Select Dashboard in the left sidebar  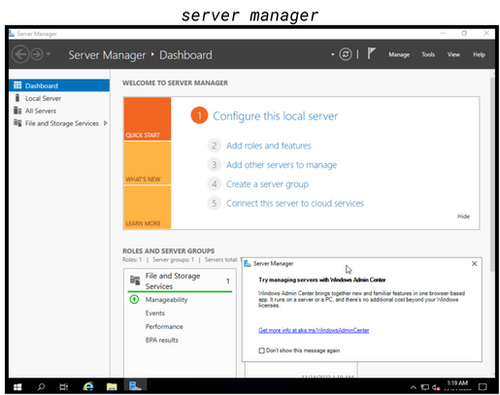click(x=59, y=86)
